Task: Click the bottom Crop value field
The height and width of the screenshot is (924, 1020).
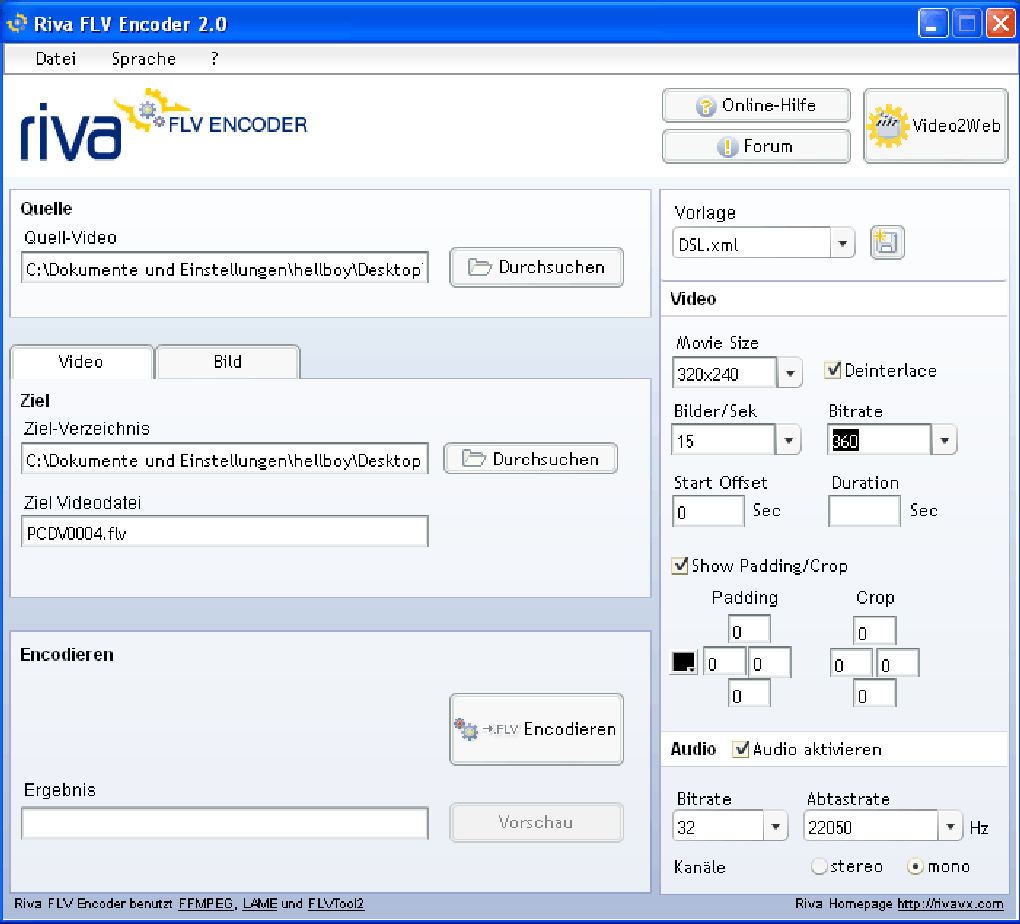Action: 875,693
